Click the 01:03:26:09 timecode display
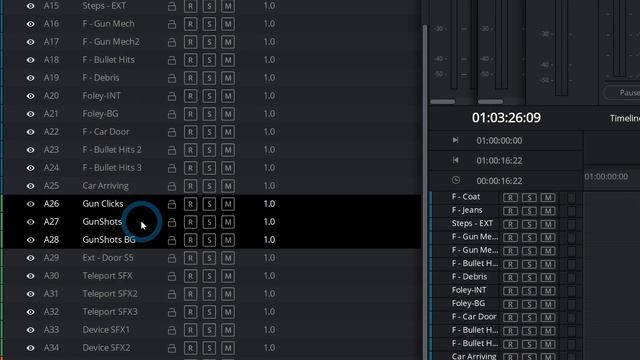The image size is (640, 360). (506, 118)
